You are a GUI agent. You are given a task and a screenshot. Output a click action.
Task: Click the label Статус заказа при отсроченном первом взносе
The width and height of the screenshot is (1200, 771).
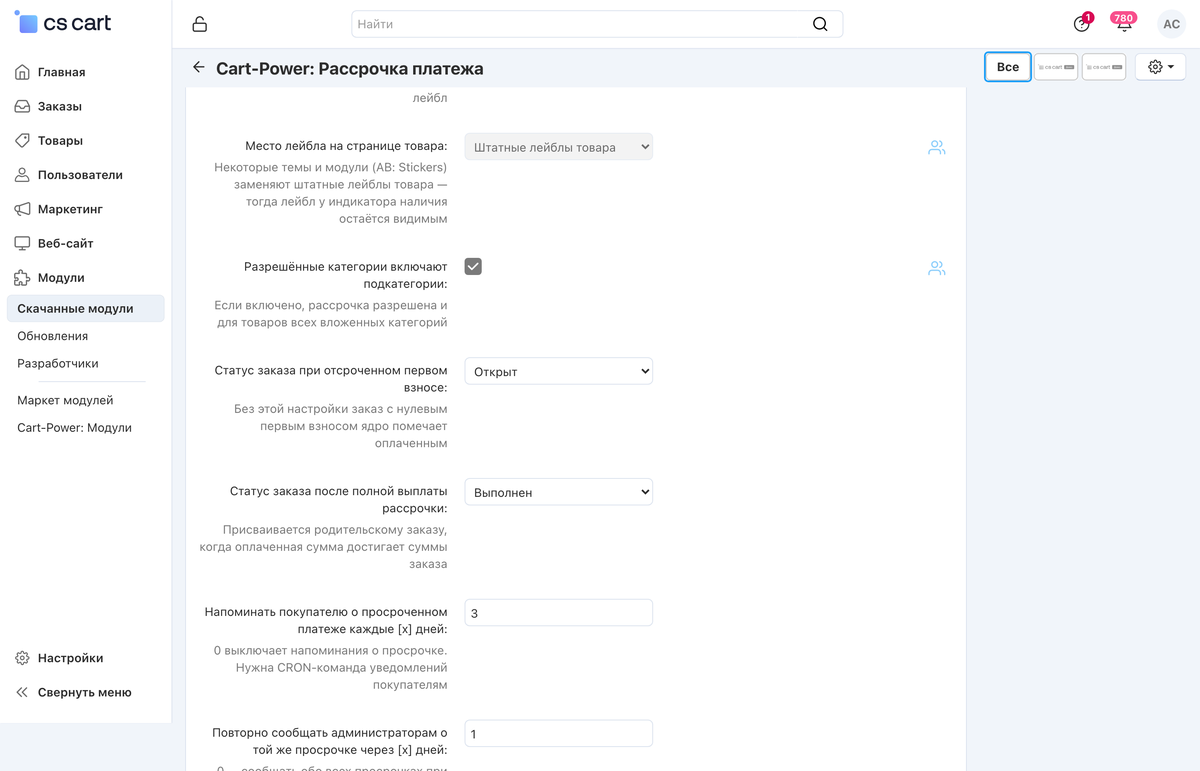point(331,378)
